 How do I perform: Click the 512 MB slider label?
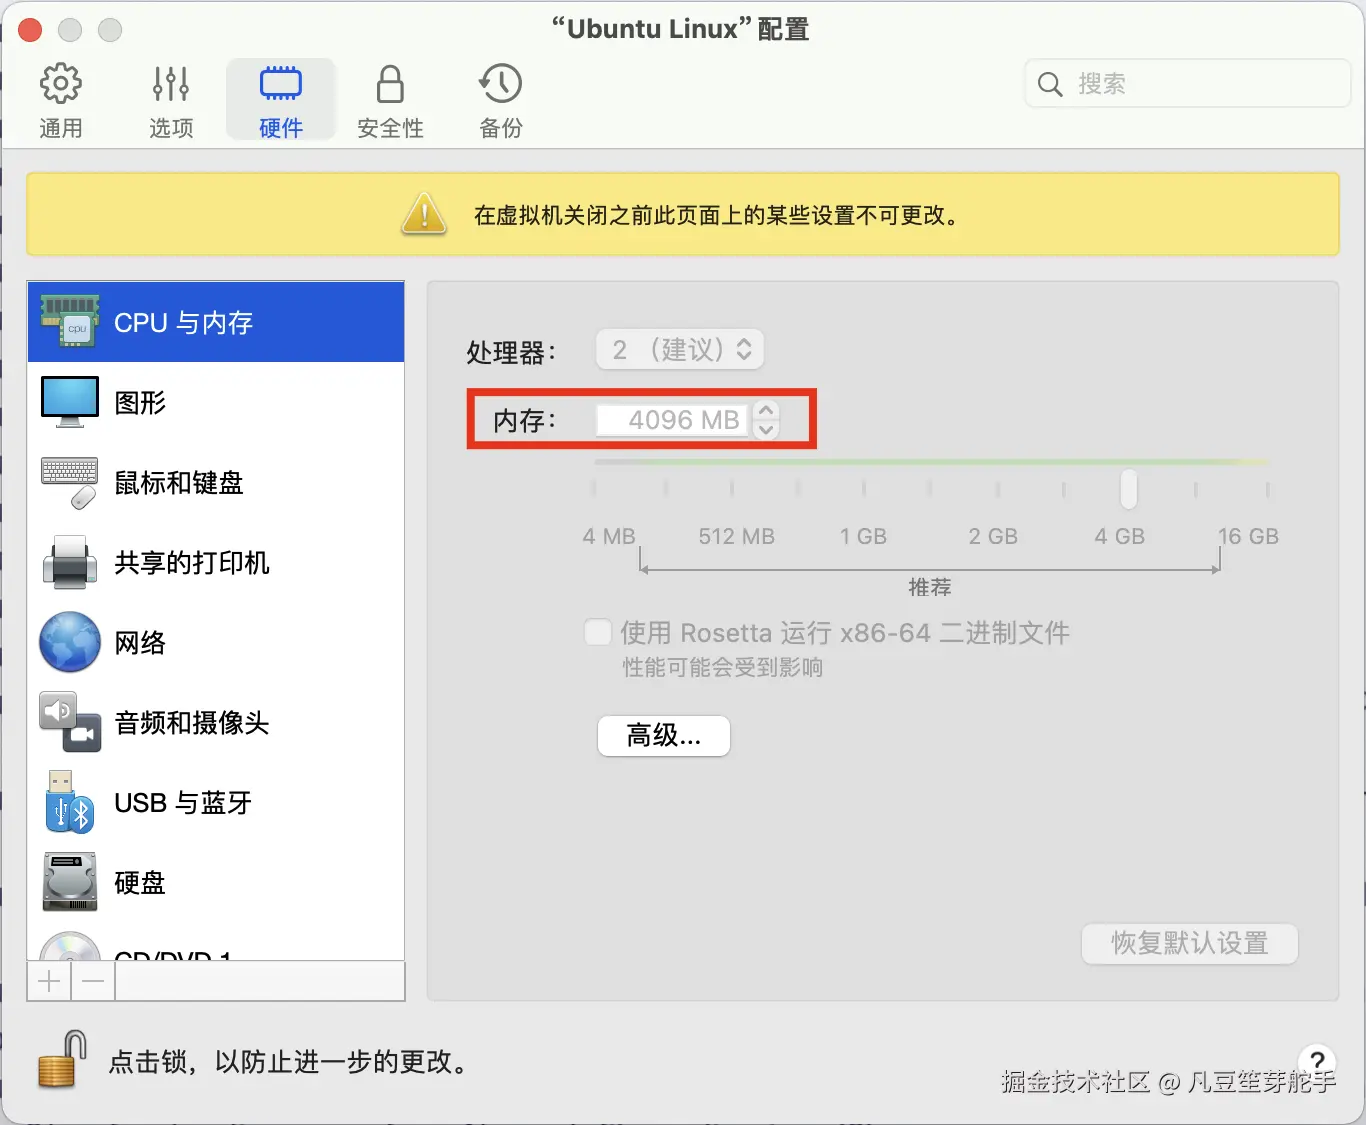[736, 536]
